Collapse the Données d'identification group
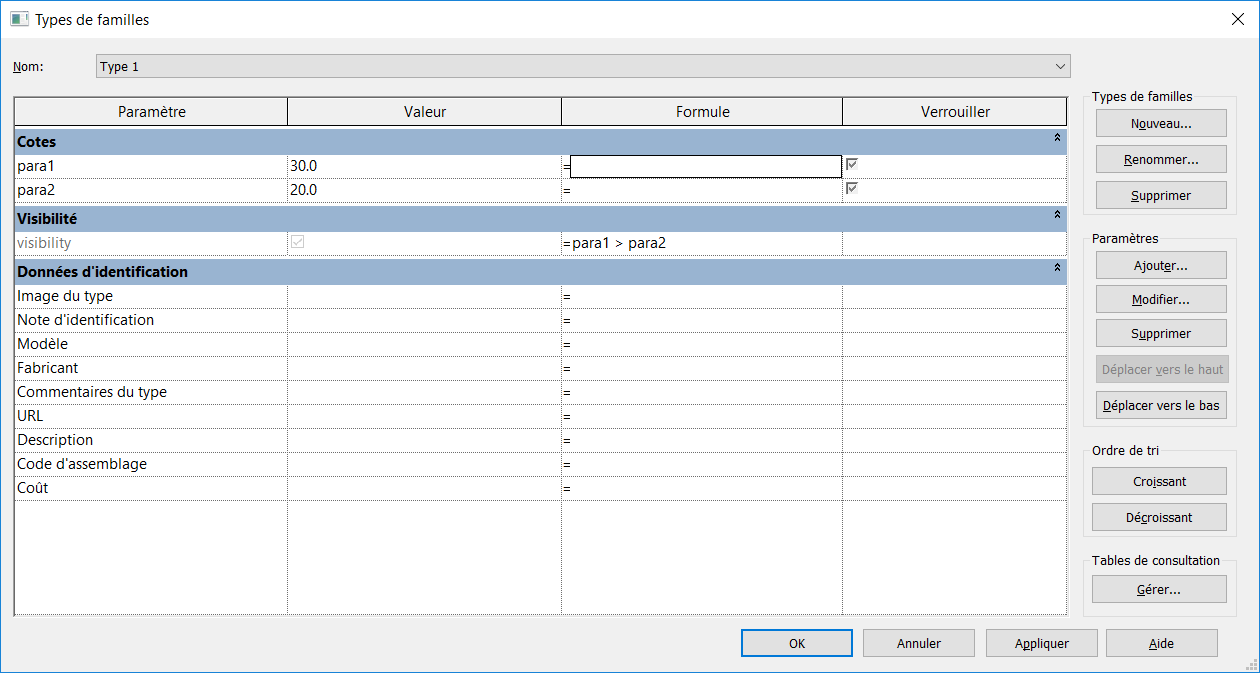 1056,268
